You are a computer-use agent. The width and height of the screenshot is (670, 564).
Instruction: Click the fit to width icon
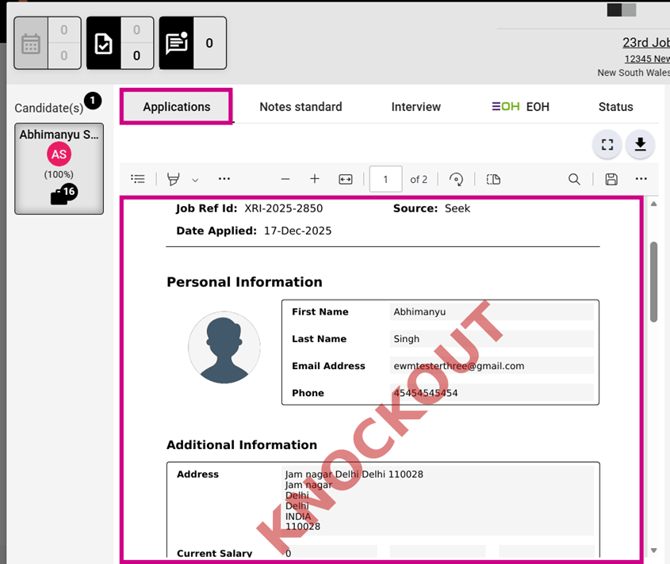tap(346, 179)
